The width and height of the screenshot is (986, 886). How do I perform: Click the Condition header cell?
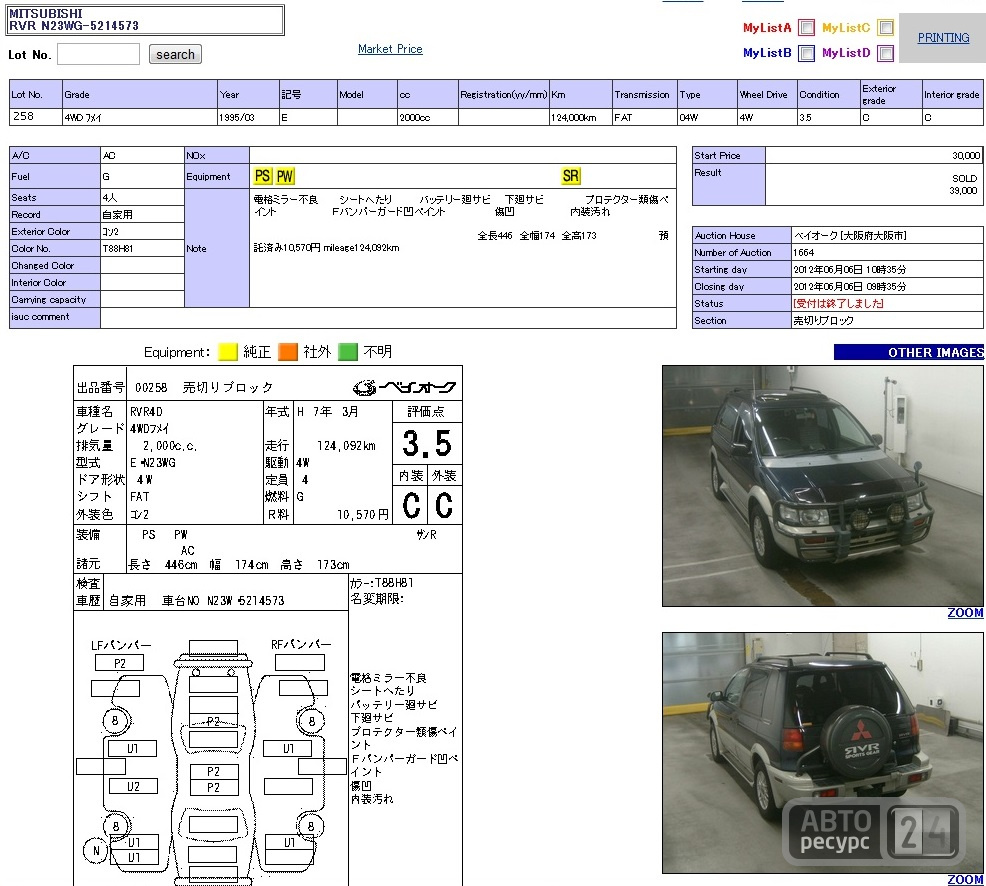tap(828, 94)
